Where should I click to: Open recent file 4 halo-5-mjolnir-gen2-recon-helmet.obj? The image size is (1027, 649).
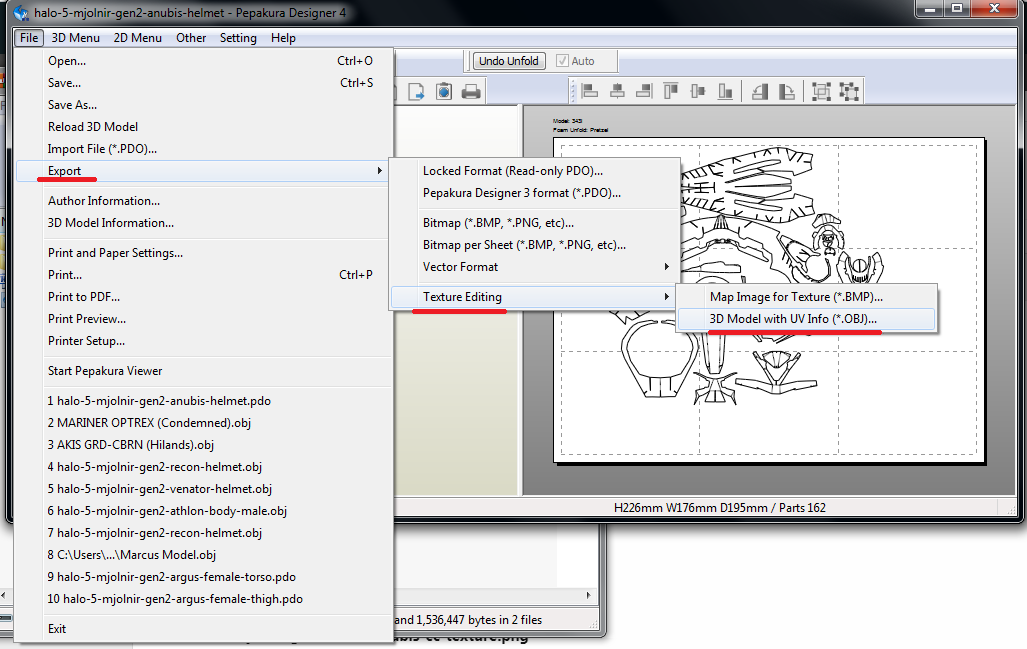pyautogui.click(x=204, y=467)
